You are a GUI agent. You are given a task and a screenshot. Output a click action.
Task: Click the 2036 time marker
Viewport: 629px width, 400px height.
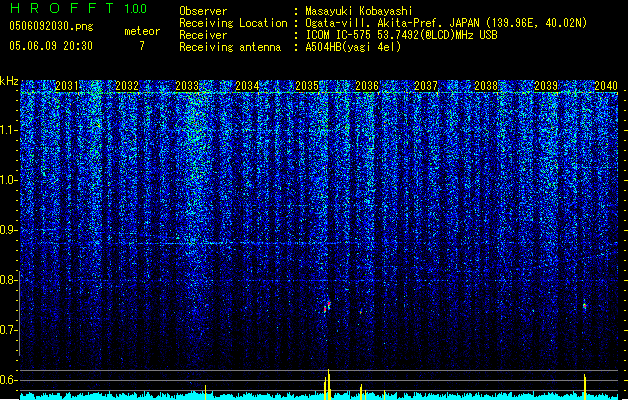click(367, 85)
